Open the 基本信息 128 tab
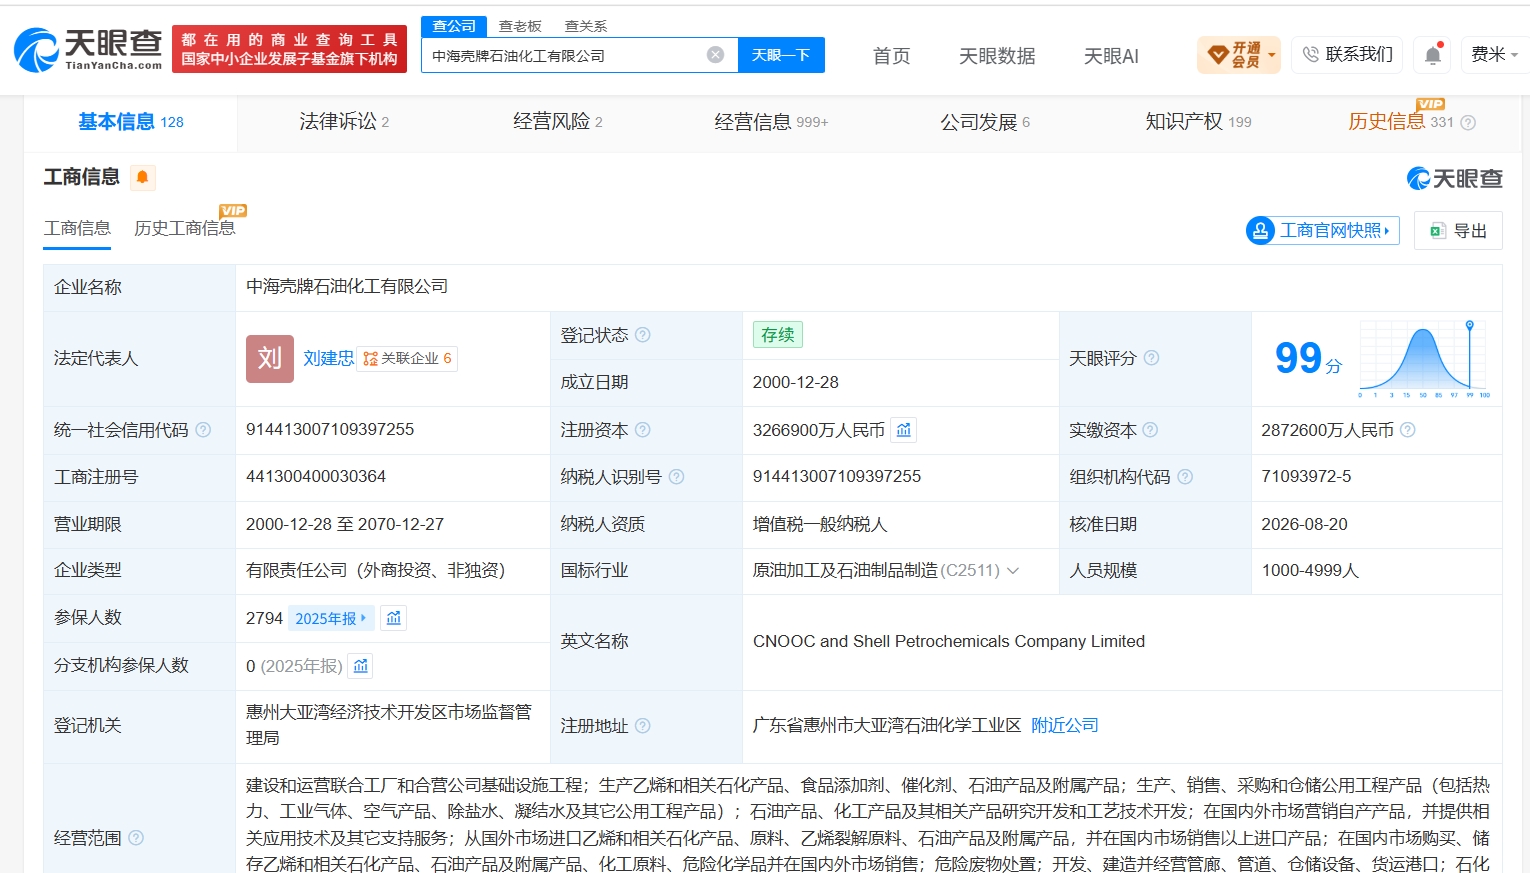Image resolution: width=1530 pixels, height=873 pixels. tap(131, 122)
